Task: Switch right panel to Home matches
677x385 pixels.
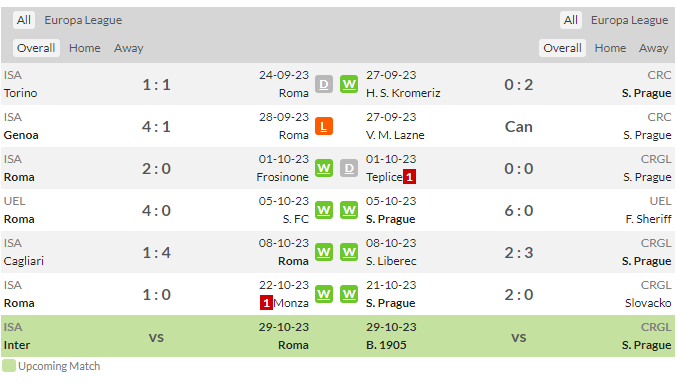Action: 610,48
